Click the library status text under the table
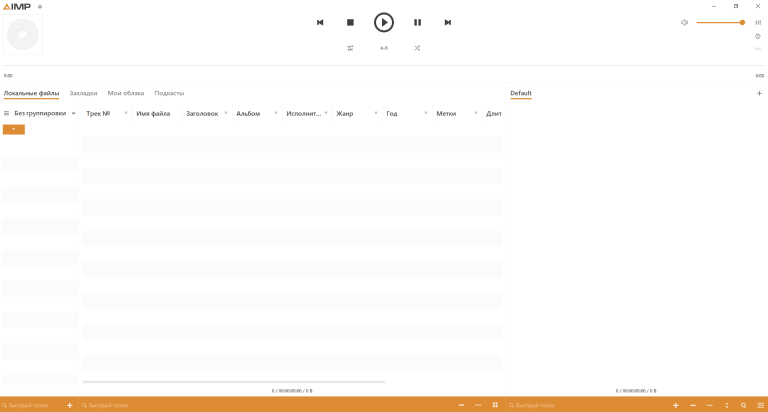 (x=292, y=391)
